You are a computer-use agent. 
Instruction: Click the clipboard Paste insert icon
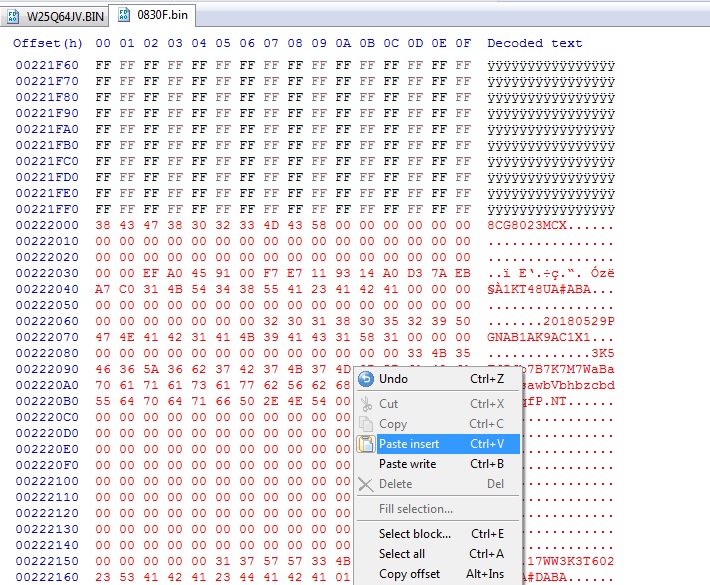click(x=366, y=444)
